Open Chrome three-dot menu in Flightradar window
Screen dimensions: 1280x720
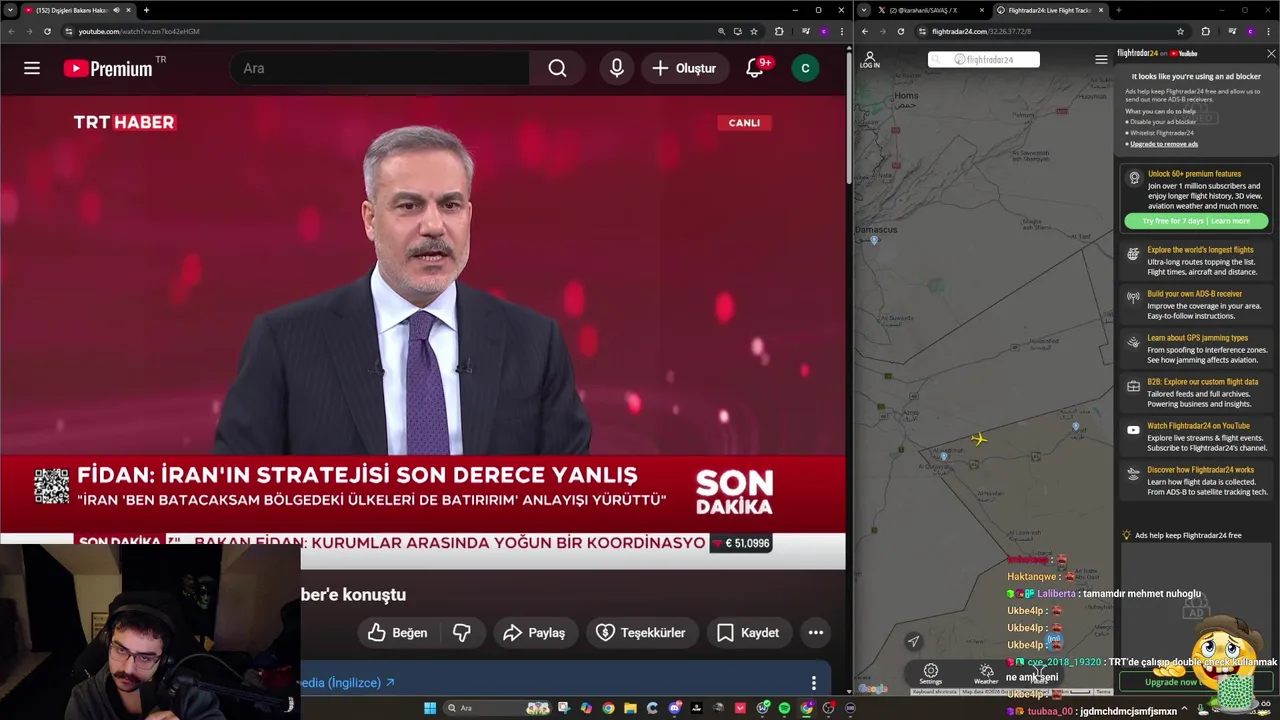click(x=1270, y=31)
